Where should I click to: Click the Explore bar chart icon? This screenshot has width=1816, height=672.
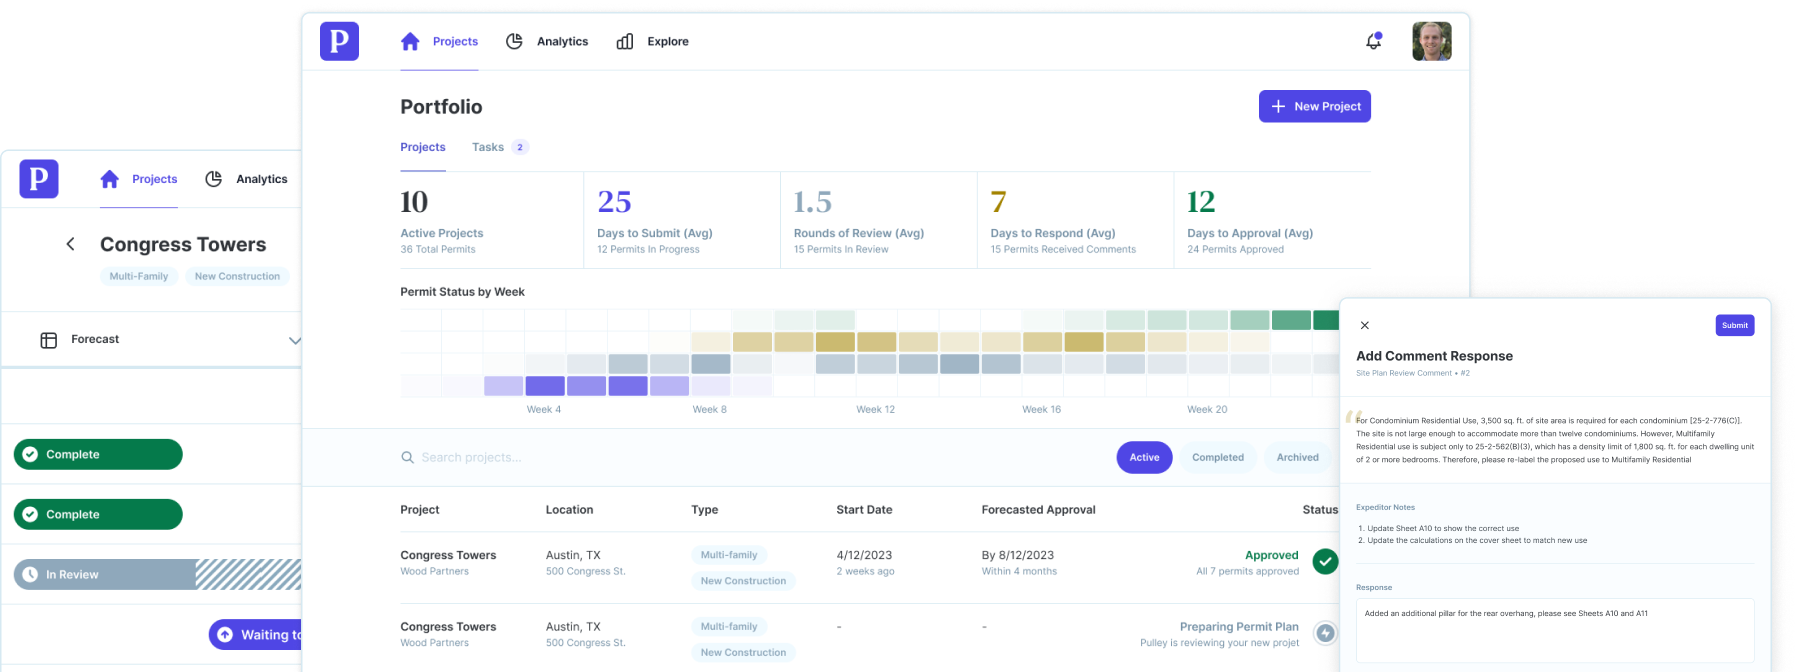tap(625, 41)
